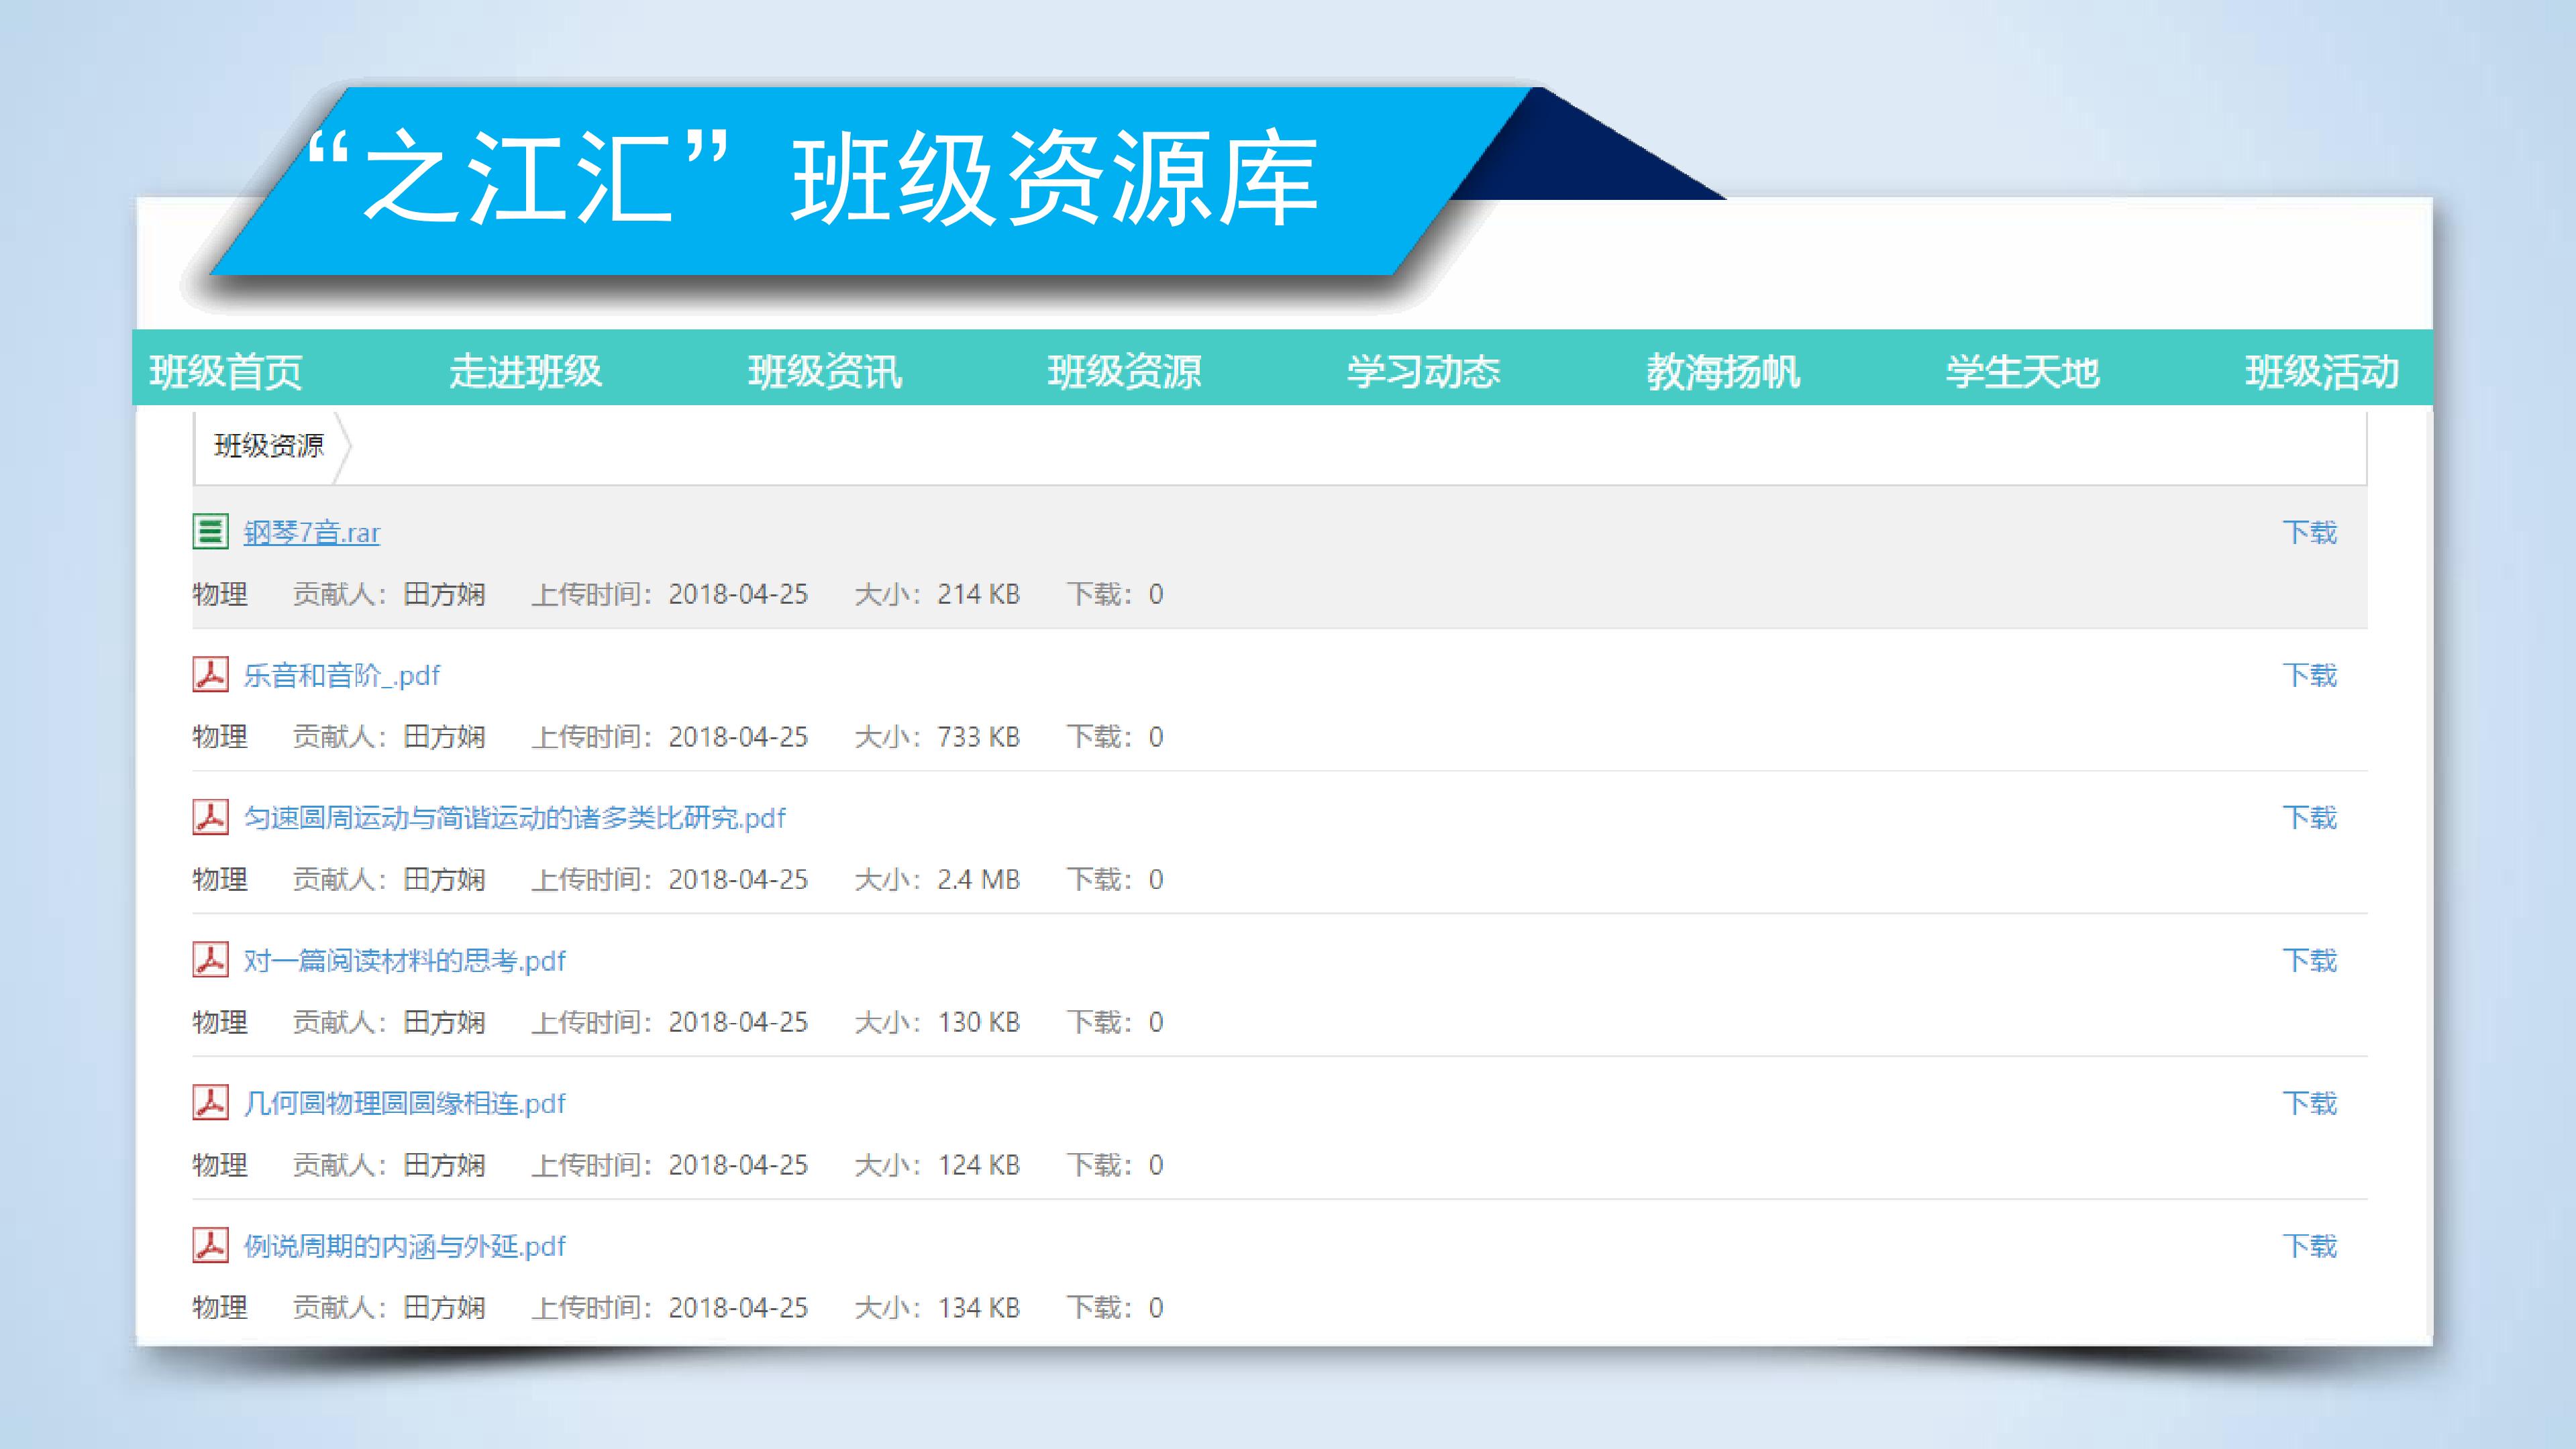The height and width of the screenshot is (1449, 2576).
Task: Switch to the 走进班级 tab
Action: [525, 371]
